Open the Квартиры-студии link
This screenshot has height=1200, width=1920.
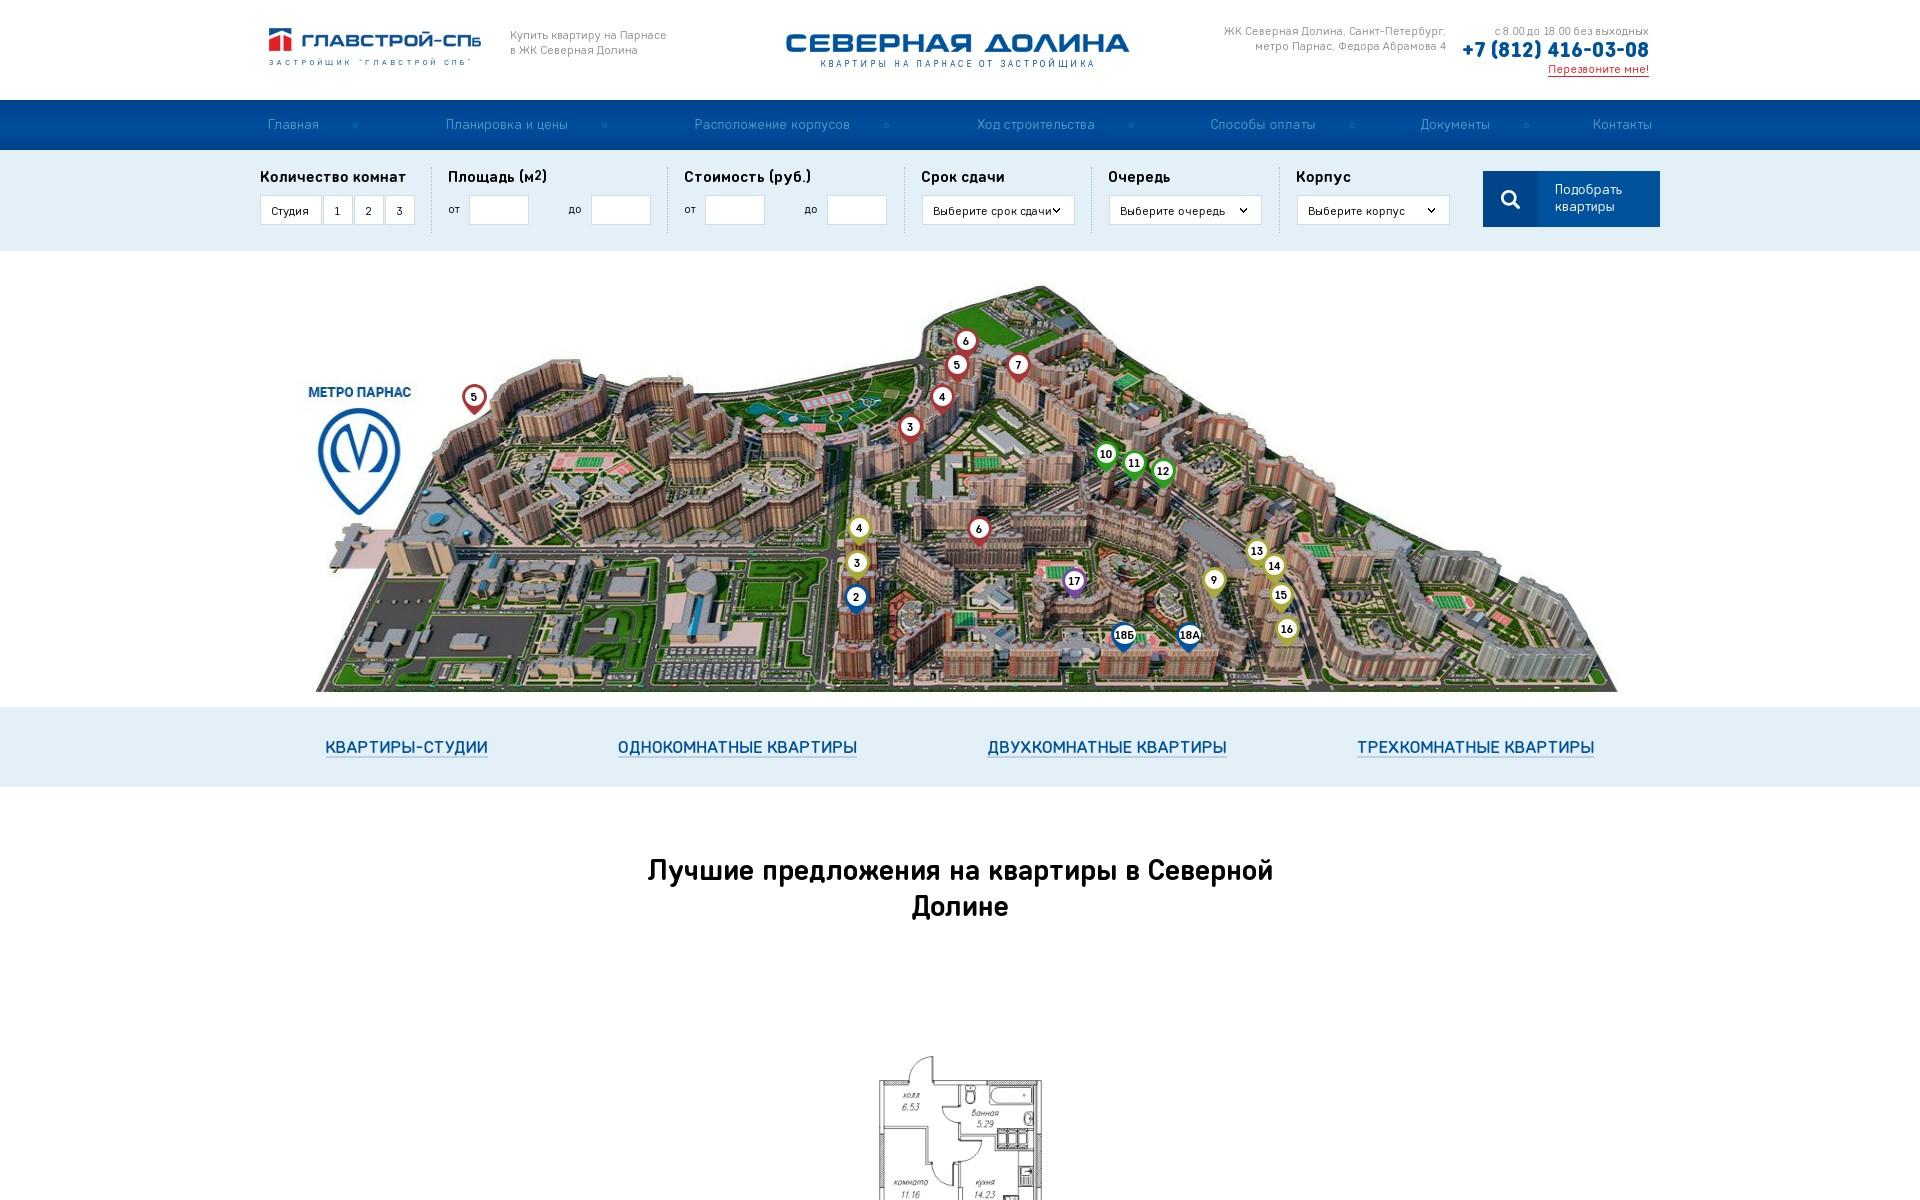click(406, 747)
